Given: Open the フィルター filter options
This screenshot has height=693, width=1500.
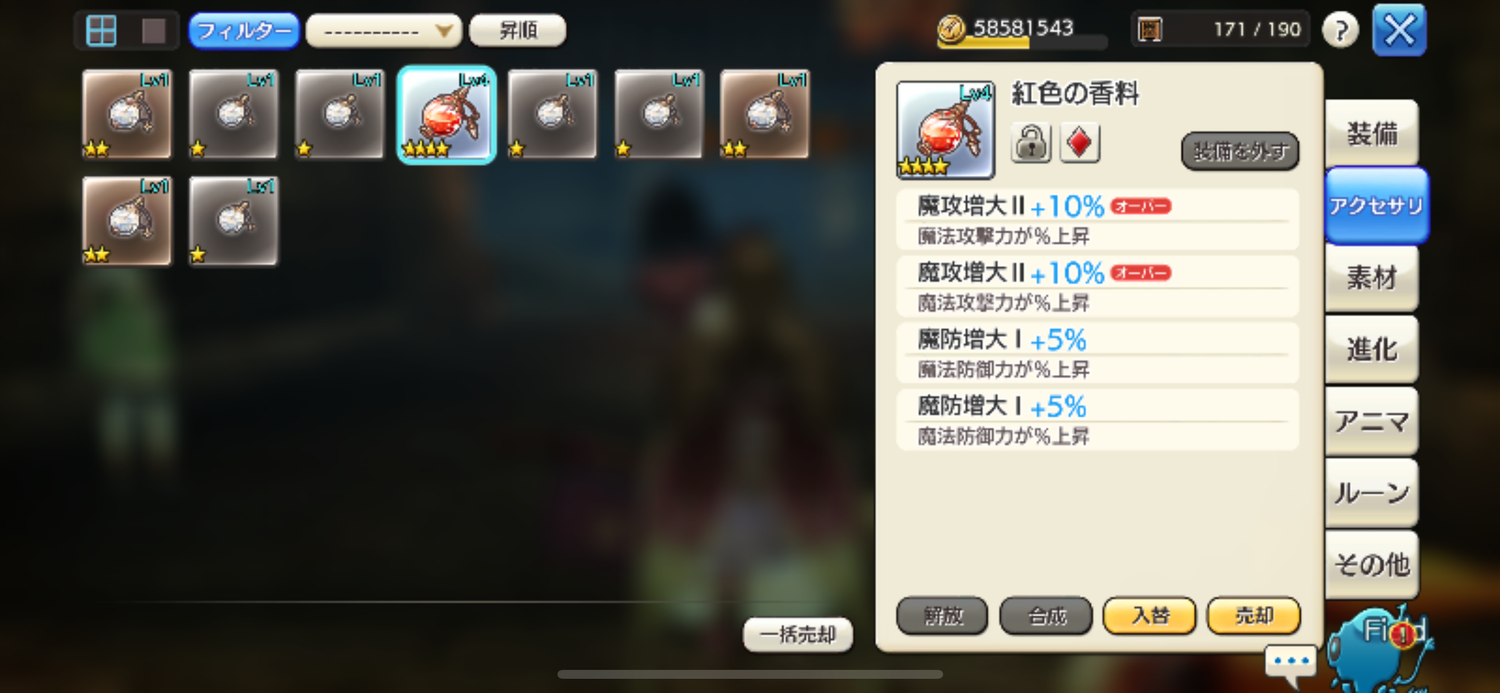Looking at the screenshot, I should click(x=244, y=31).
